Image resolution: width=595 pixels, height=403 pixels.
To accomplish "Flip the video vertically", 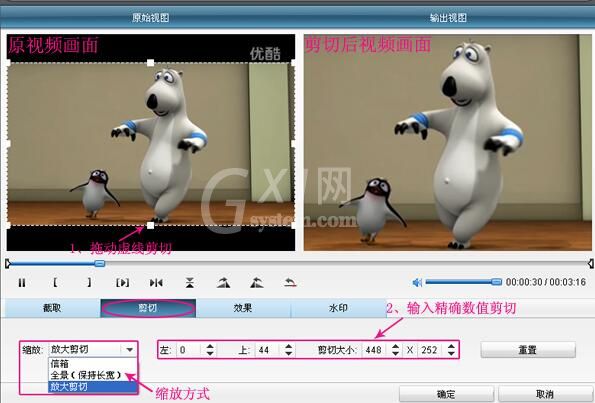I will coord(190,283).
